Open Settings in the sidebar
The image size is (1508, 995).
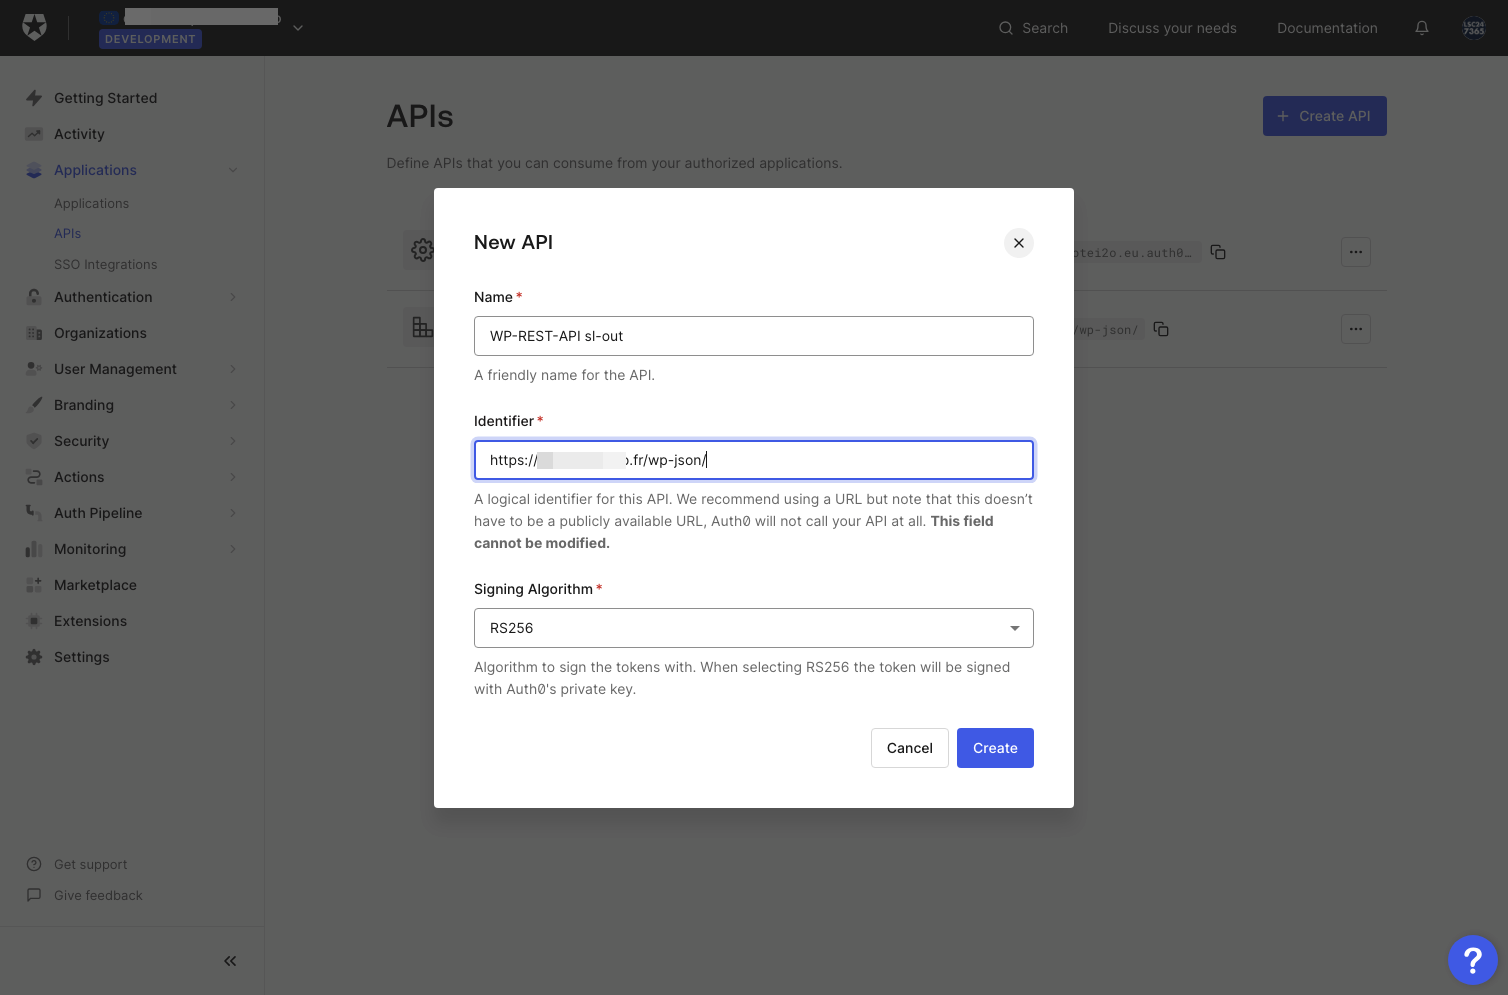pos(82,657)
